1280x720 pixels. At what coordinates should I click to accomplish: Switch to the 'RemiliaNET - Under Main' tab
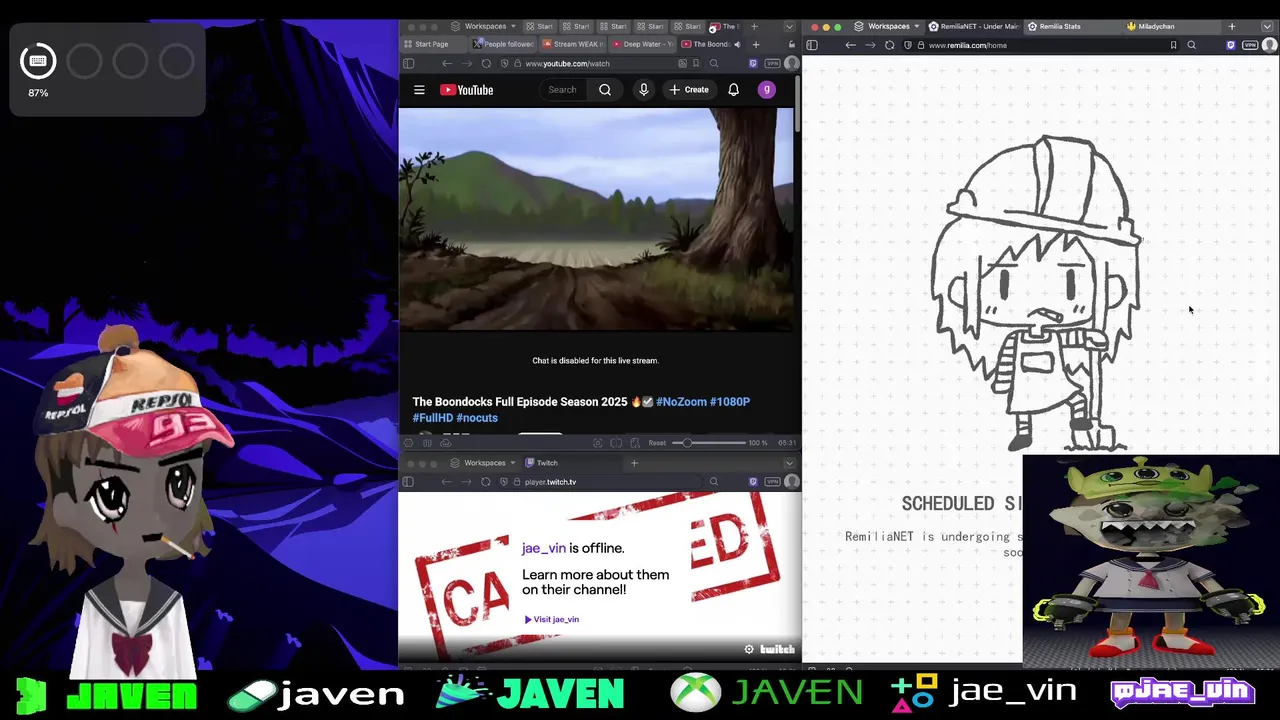tap(973, 27)
